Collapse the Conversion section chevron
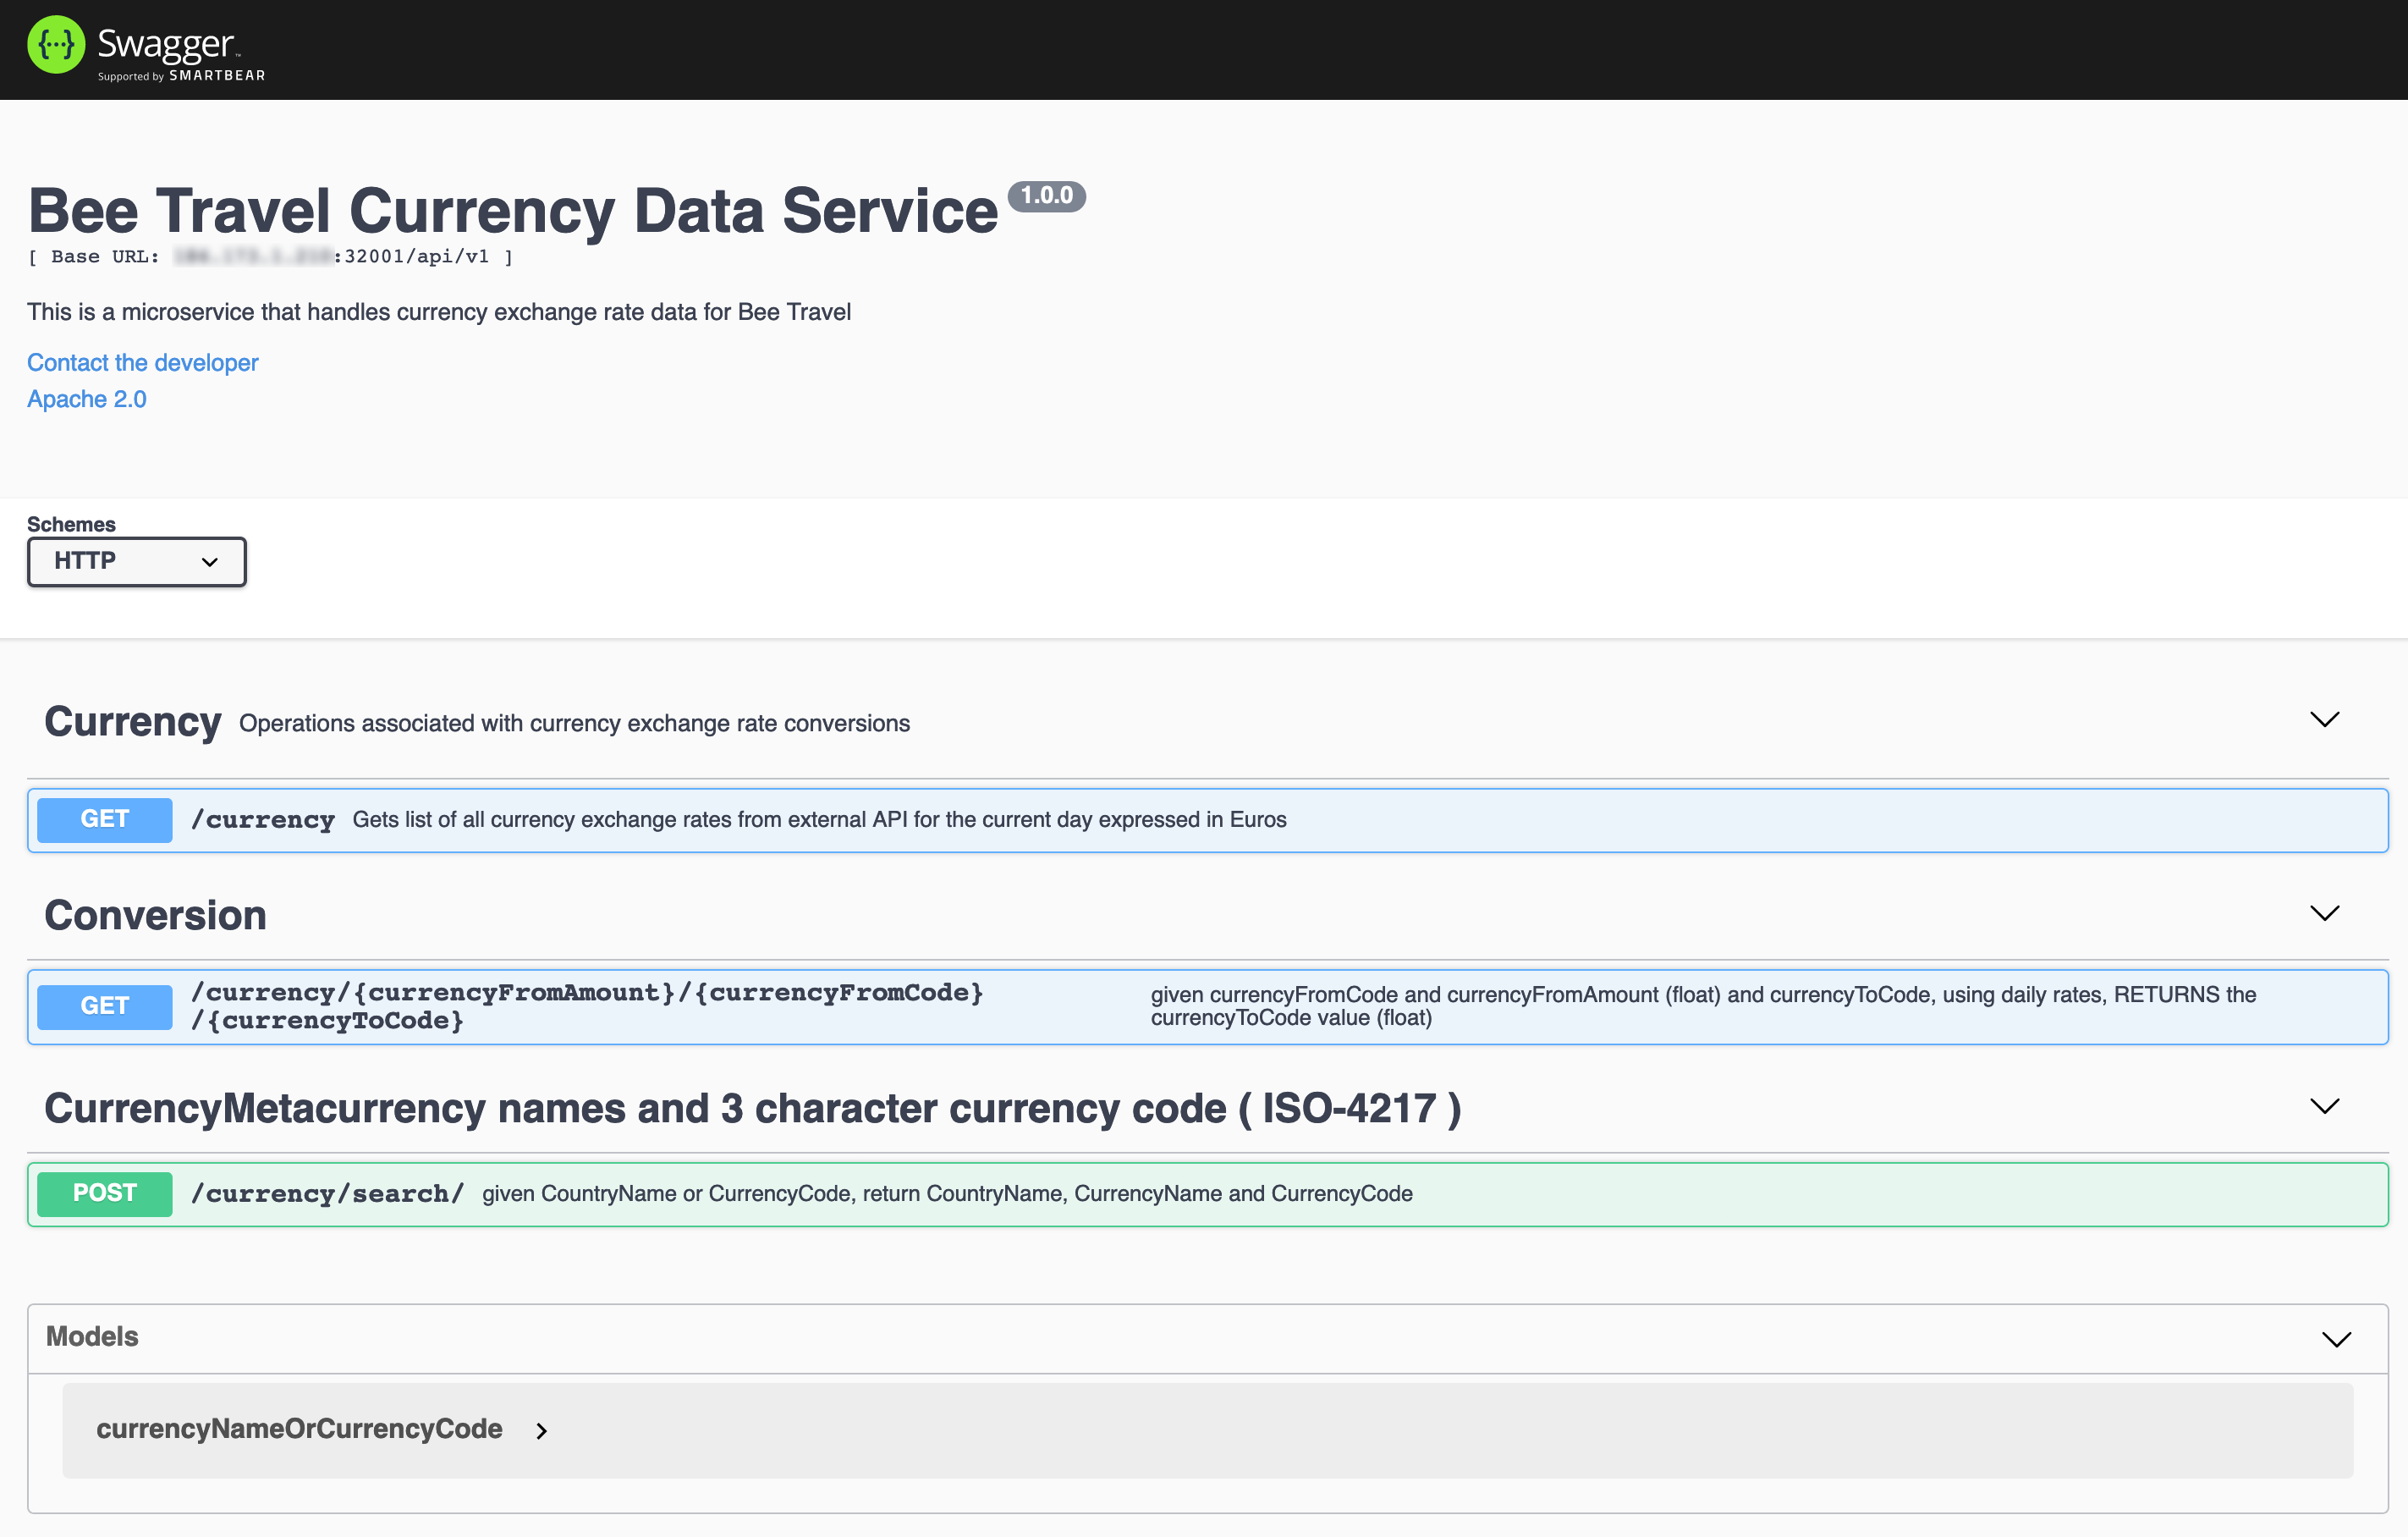This screenshot has height=1537, width=2408. 2324,913
